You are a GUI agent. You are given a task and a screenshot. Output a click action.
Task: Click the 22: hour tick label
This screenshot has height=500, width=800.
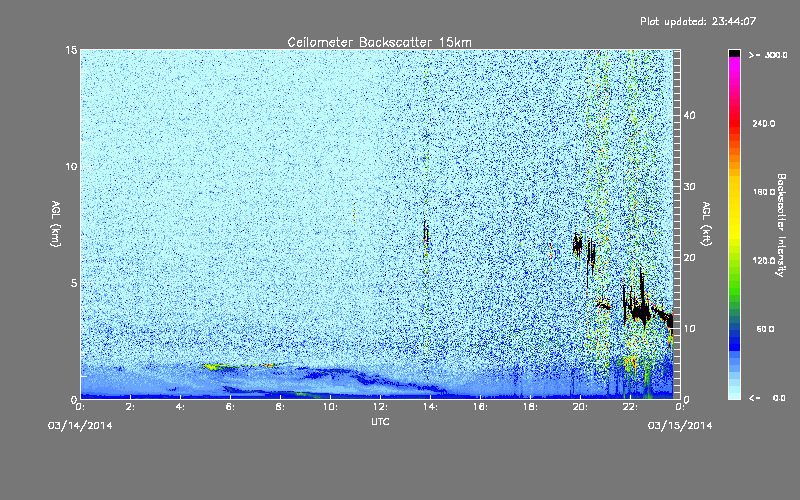(631, 407)
